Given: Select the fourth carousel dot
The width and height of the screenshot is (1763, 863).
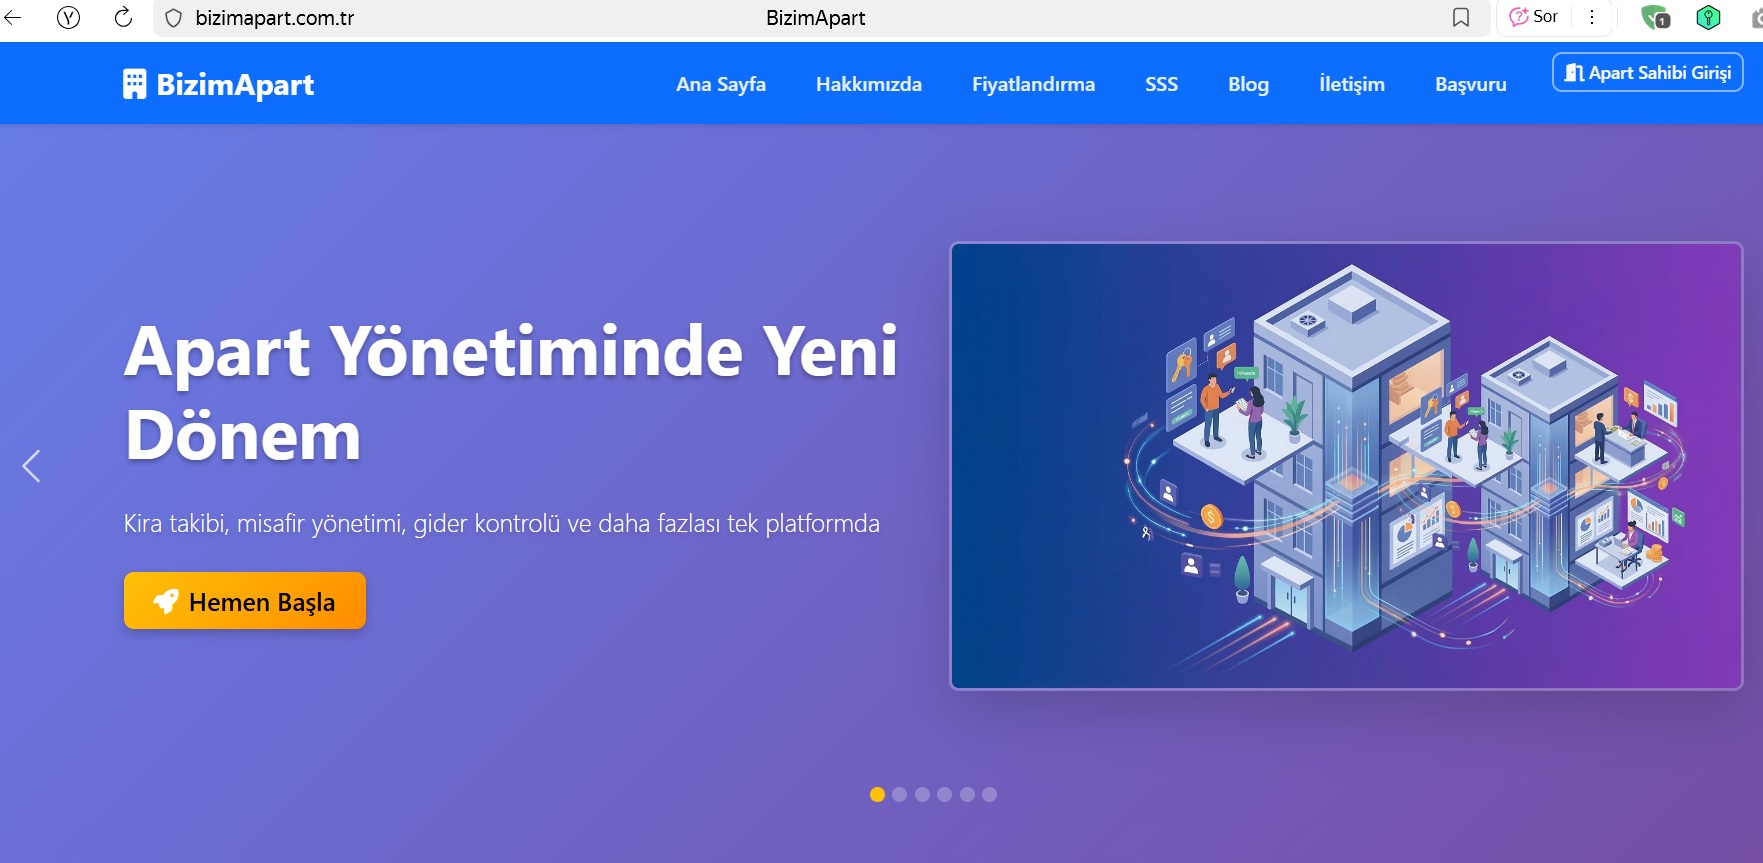Looking at the screenshot, I should (x=944, y=794).
